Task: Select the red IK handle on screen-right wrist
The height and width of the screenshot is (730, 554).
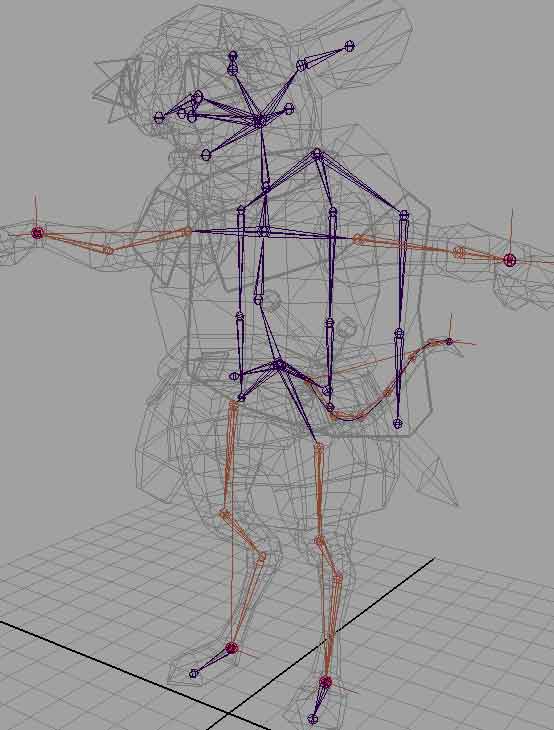Action: (x=510, y=260)
